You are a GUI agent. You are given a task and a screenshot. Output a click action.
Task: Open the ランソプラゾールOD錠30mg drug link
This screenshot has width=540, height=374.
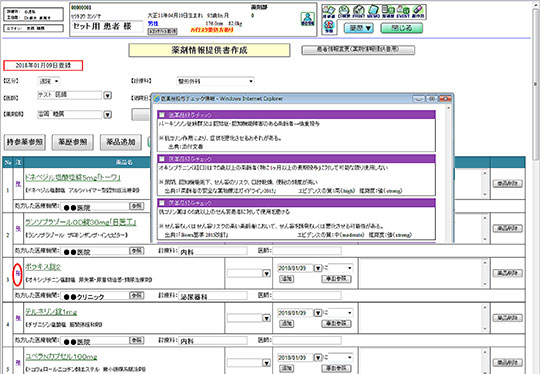[x=81, y=222]
